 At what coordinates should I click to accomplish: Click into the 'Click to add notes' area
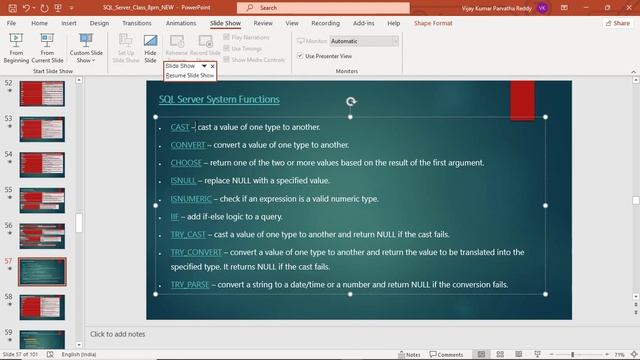[118, 334]
